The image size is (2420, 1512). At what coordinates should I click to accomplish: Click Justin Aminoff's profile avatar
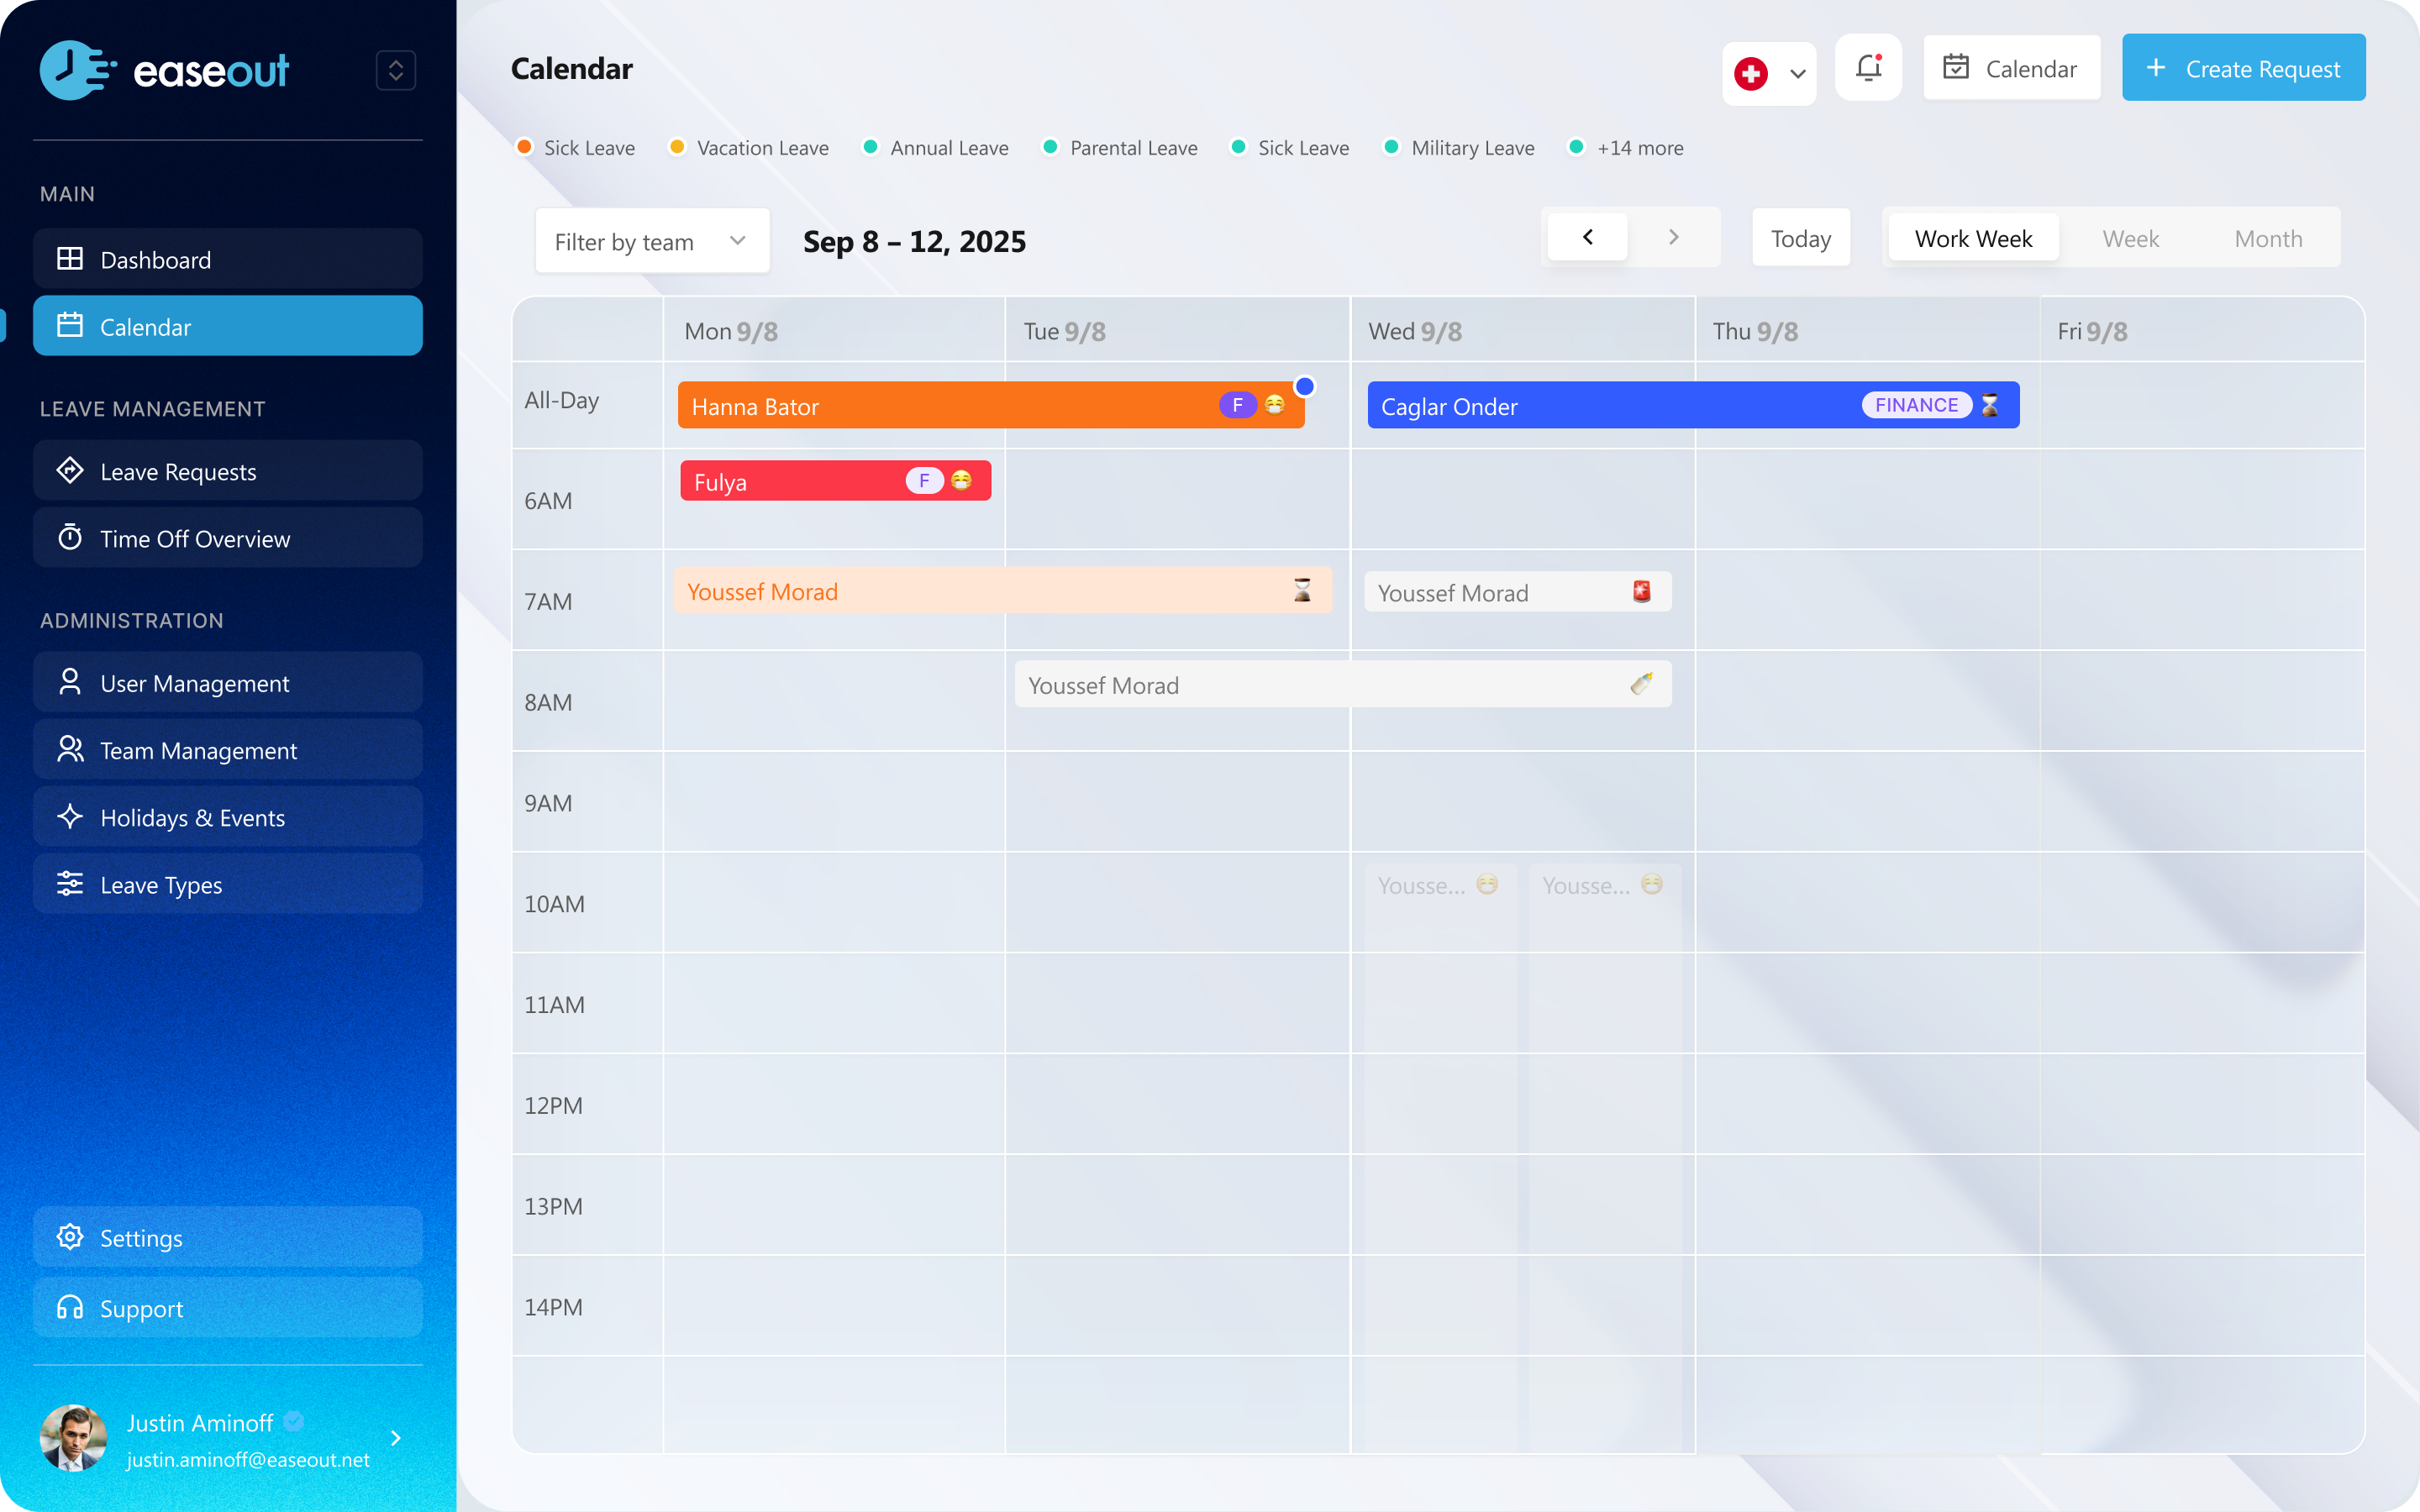tap(73, 1438)
